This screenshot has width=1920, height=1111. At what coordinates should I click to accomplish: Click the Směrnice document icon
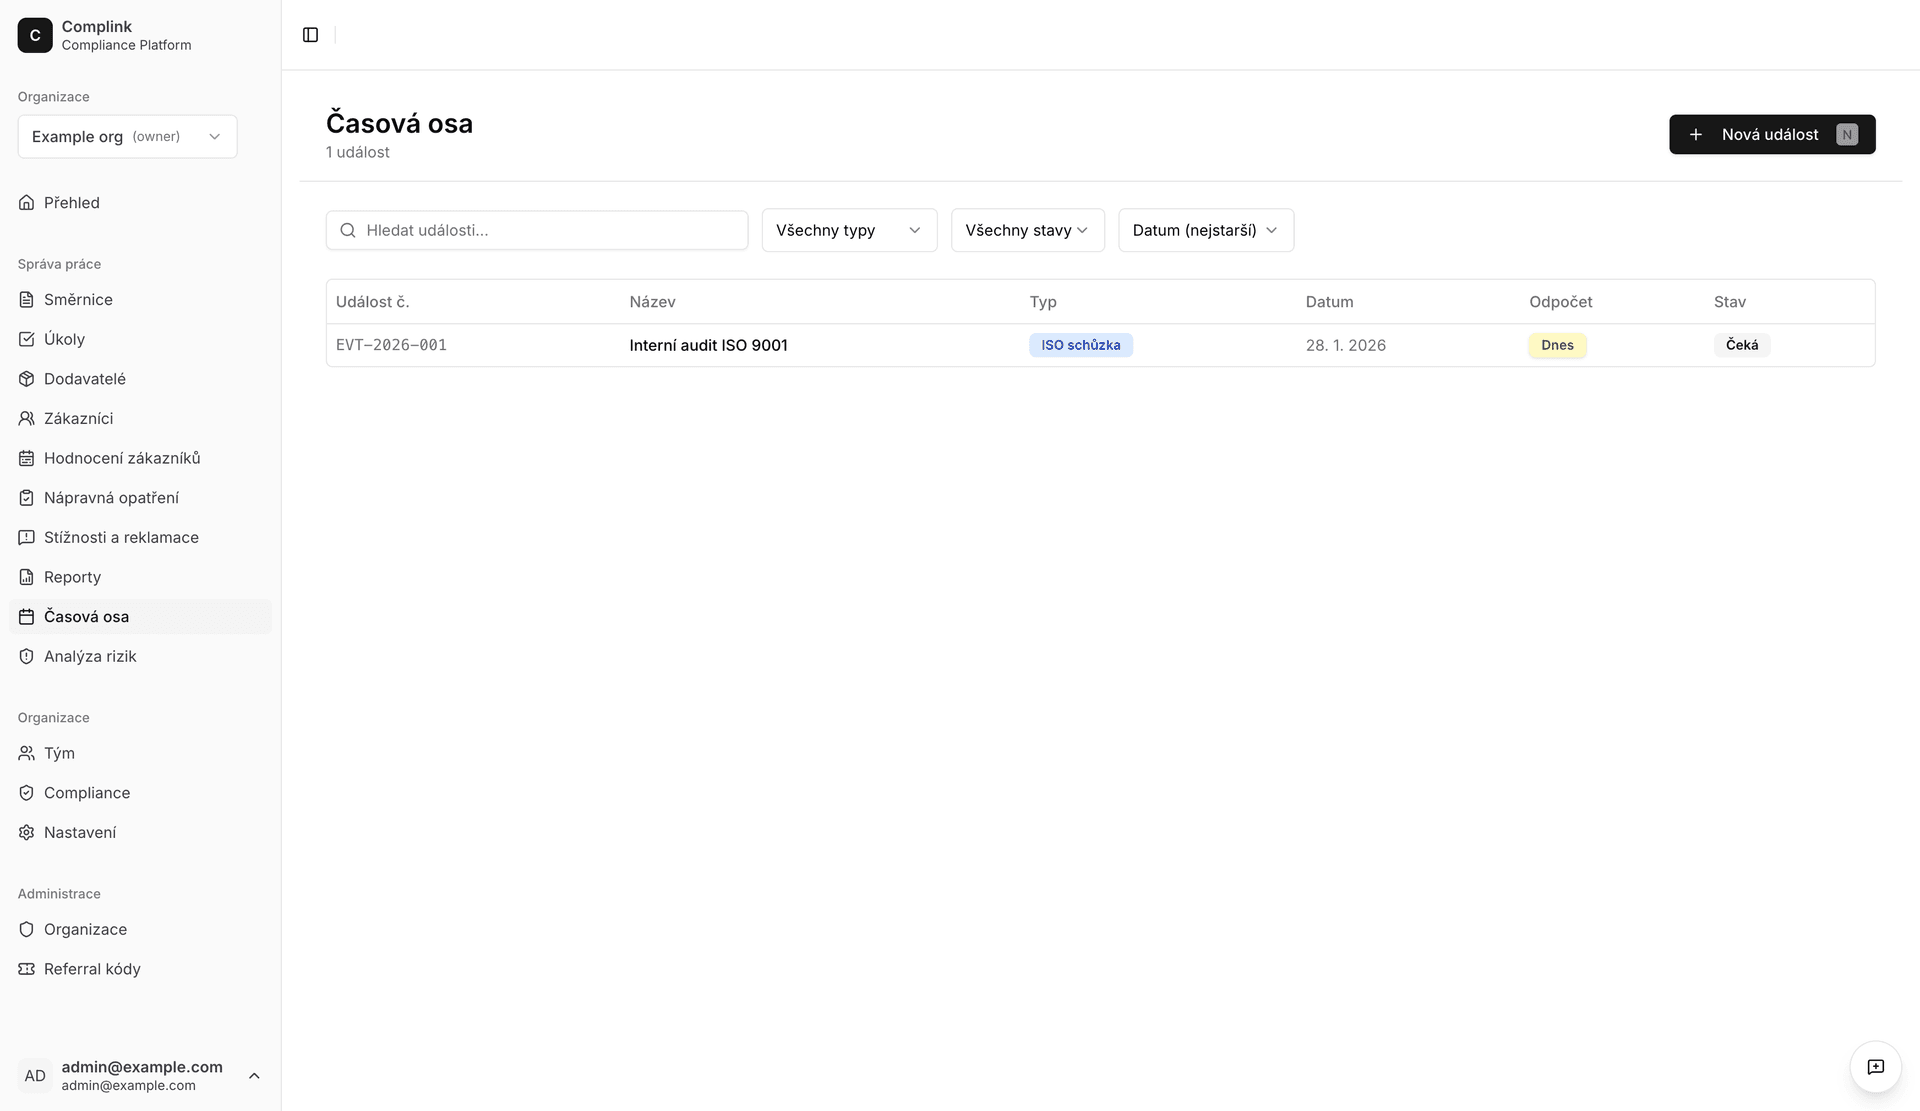(x=27, y=300)
